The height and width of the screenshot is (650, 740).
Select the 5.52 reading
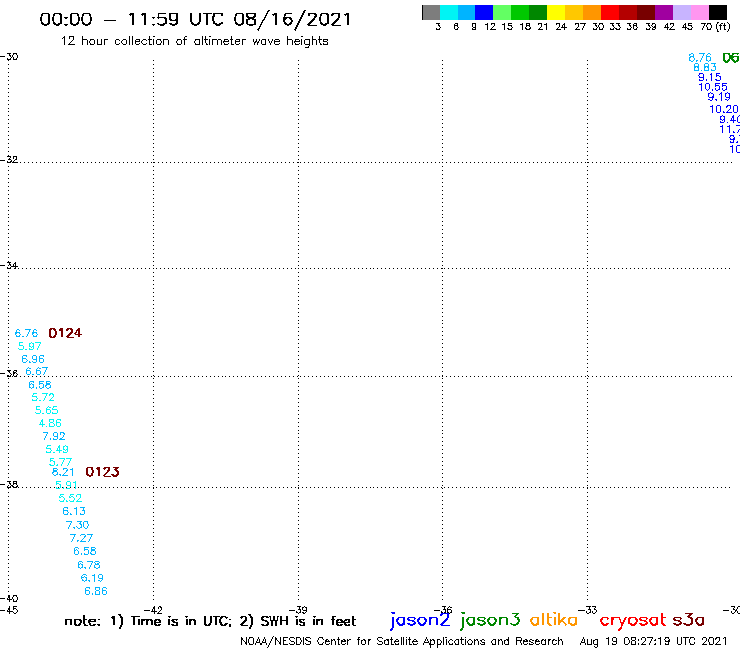coord(70,498)
